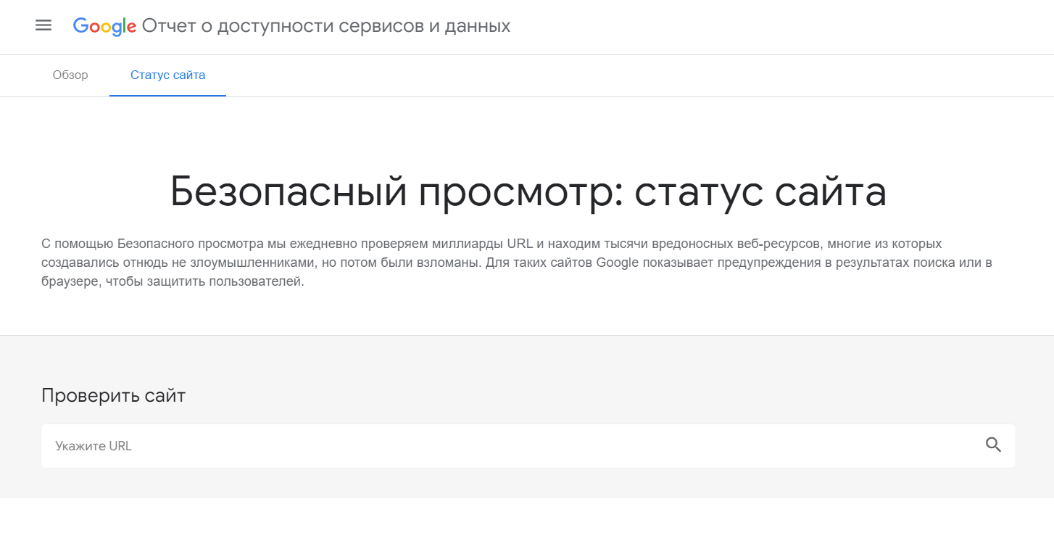This screenshot has height=533, width=1054.
Task: Click the paragraph line starting С помощью Безопасного
Action: tap(491, 243)
